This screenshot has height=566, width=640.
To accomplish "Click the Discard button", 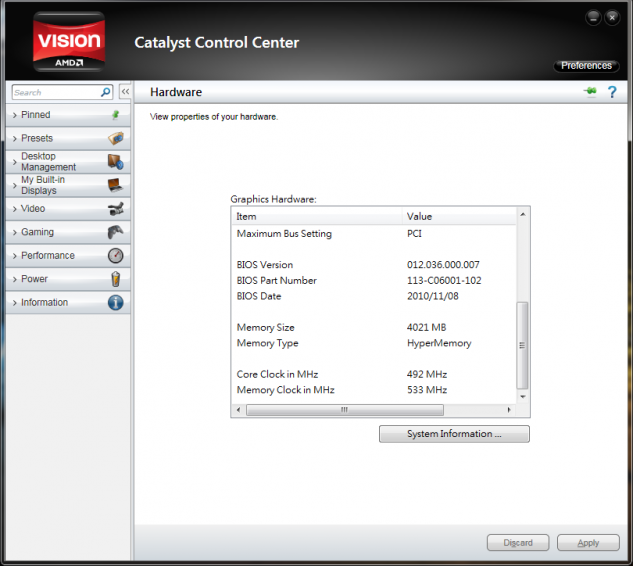I will pos(518,543).
